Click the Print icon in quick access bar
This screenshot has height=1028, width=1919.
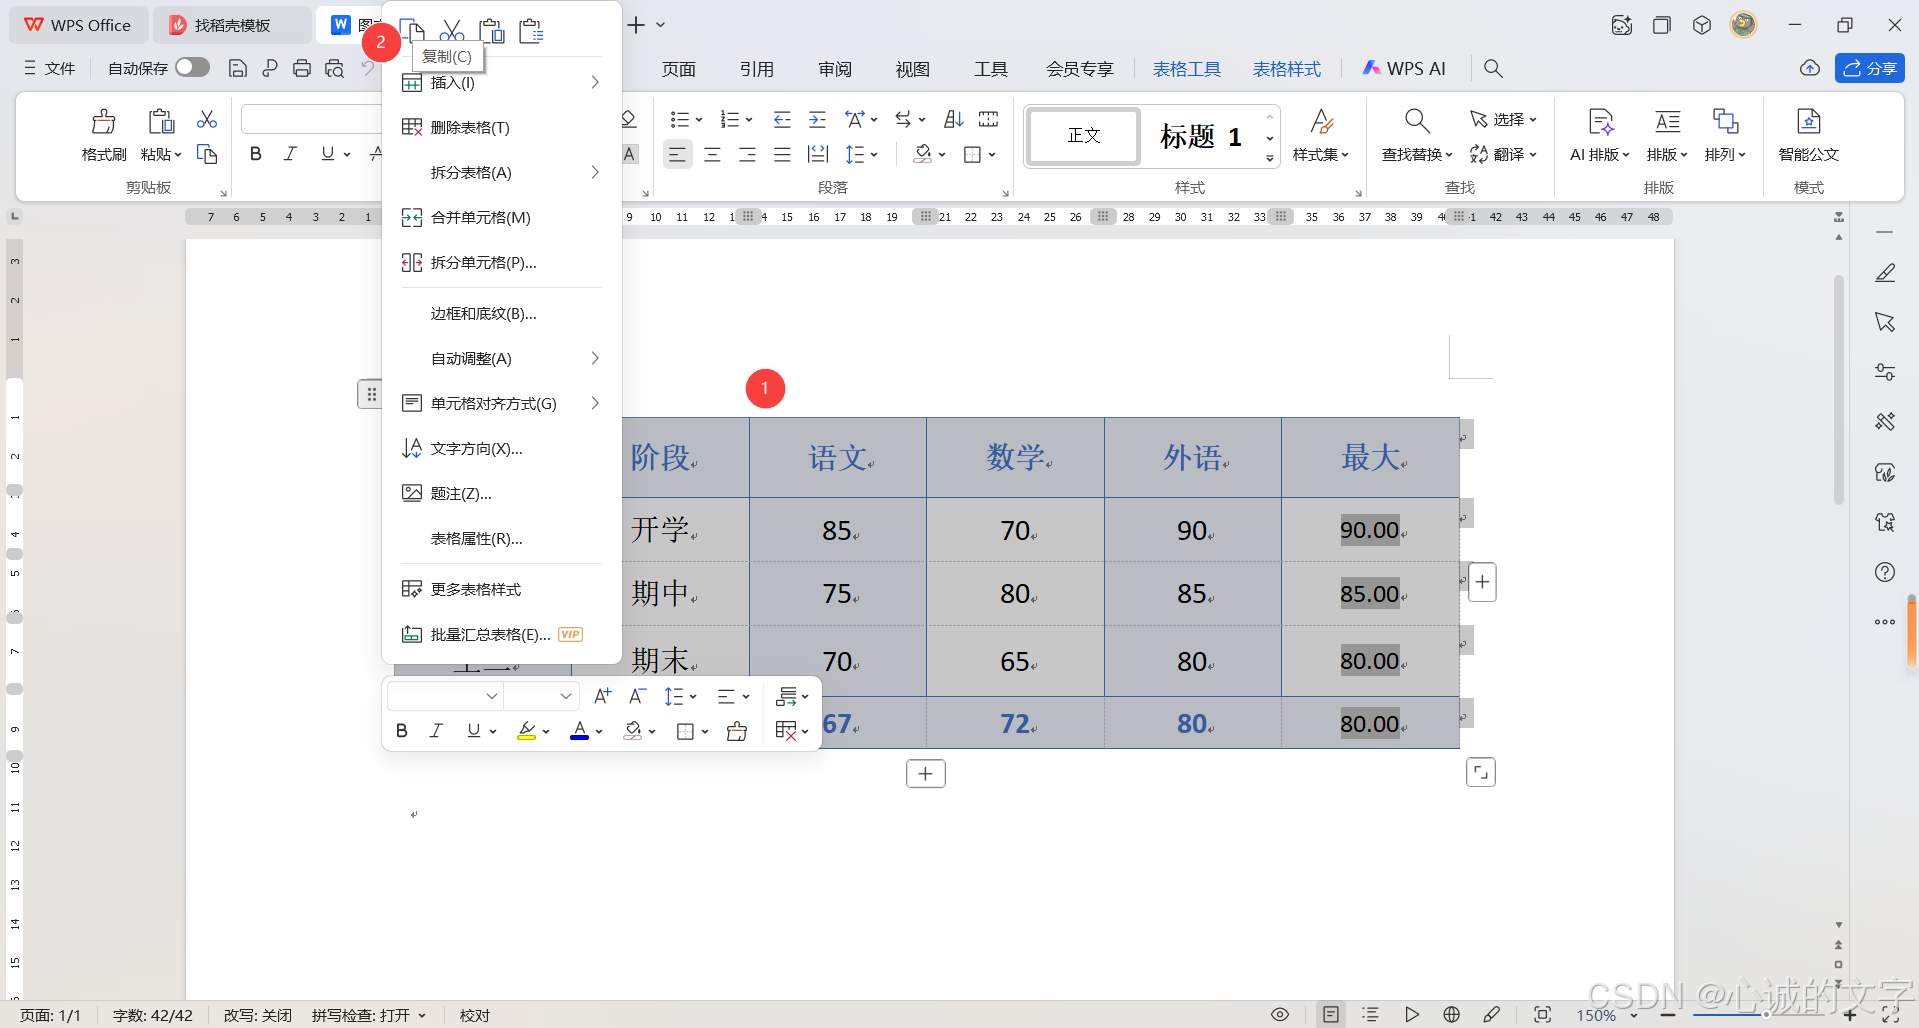tap(302, 68)
